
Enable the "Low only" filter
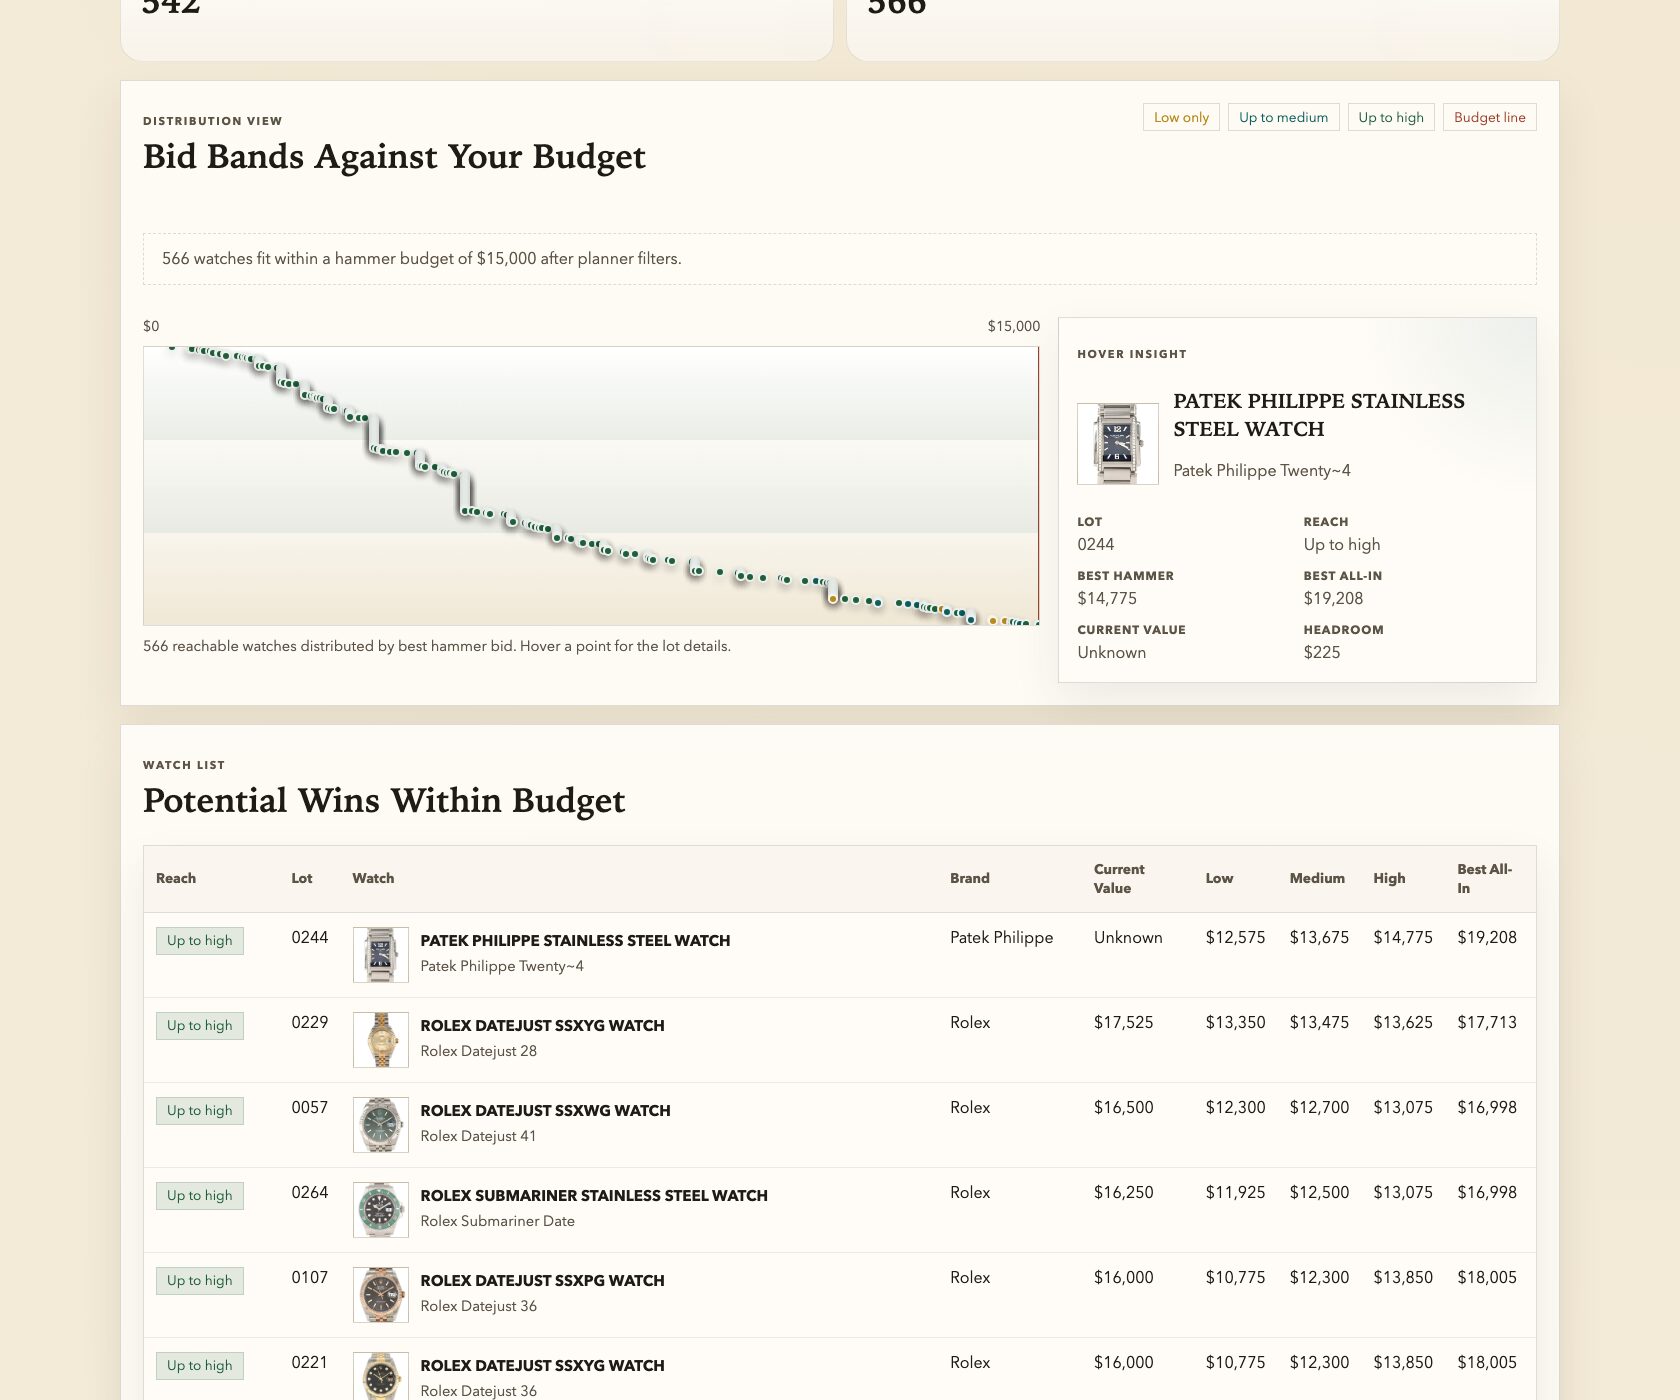click(1181, 117)
